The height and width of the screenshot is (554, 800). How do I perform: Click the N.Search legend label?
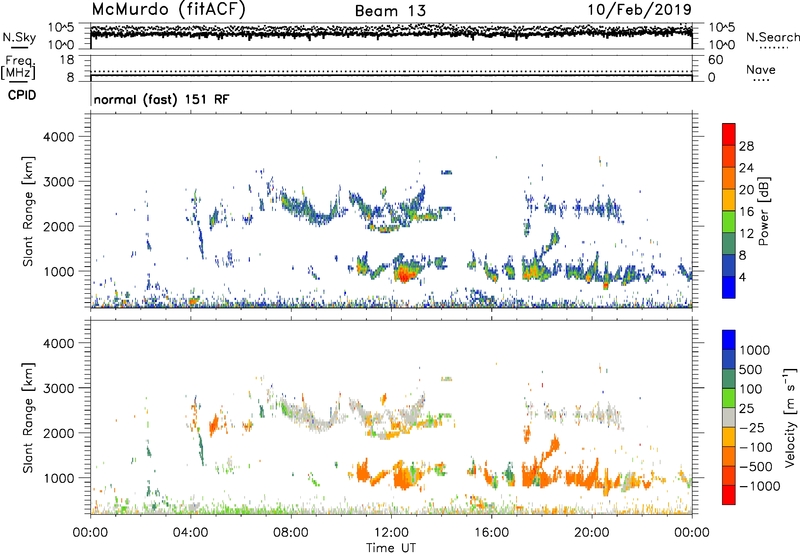[x=772, y=37]
